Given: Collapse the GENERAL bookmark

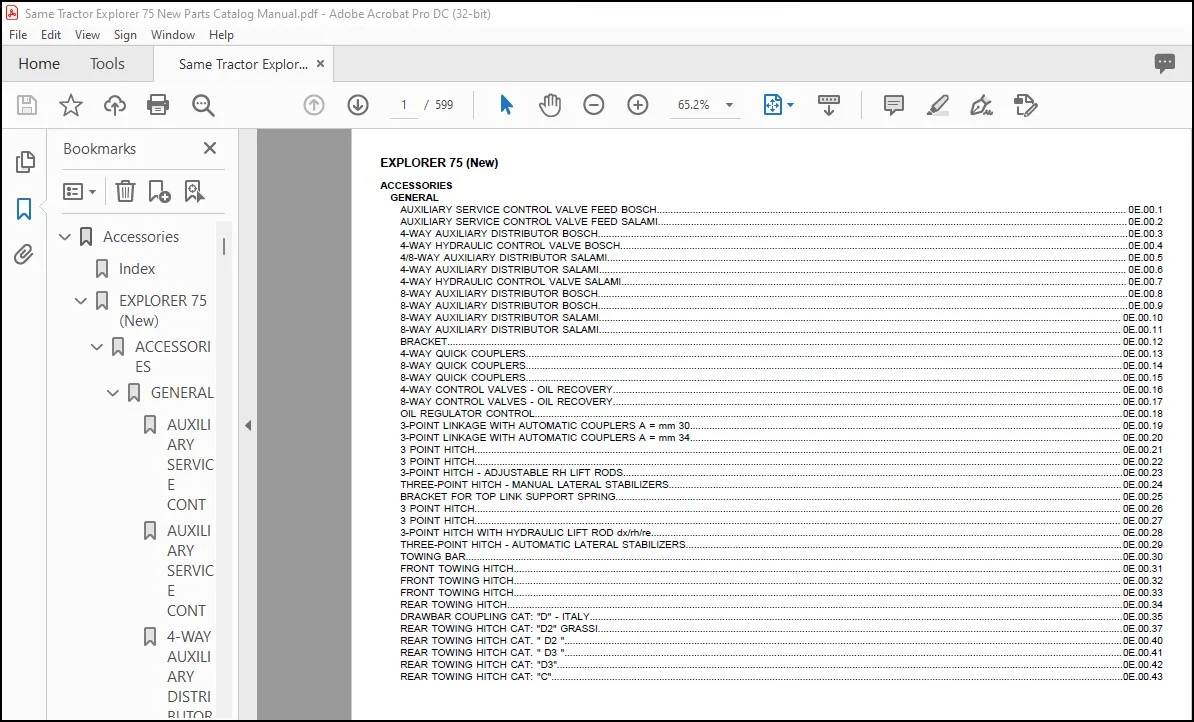Looking at the screenshot, I should pyautogui.click(x=113, y=393).
